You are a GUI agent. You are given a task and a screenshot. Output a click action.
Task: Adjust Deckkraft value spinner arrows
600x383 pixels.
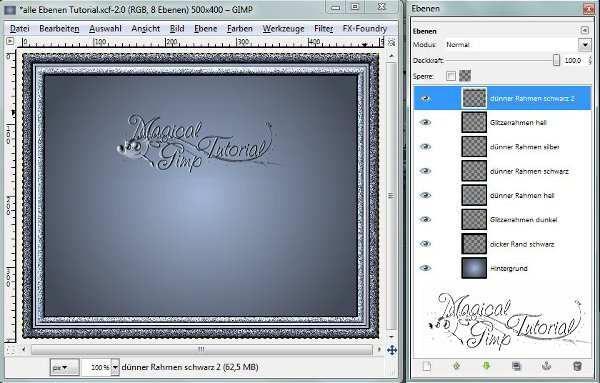590,60
